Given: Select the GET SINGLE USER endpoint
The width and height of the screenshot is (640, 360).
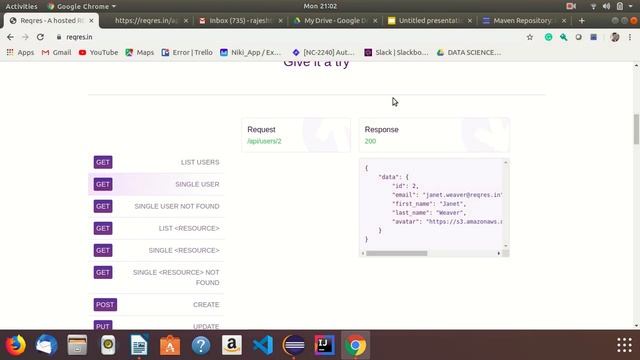Looking at the screenshot, I should tap(156, 184).
